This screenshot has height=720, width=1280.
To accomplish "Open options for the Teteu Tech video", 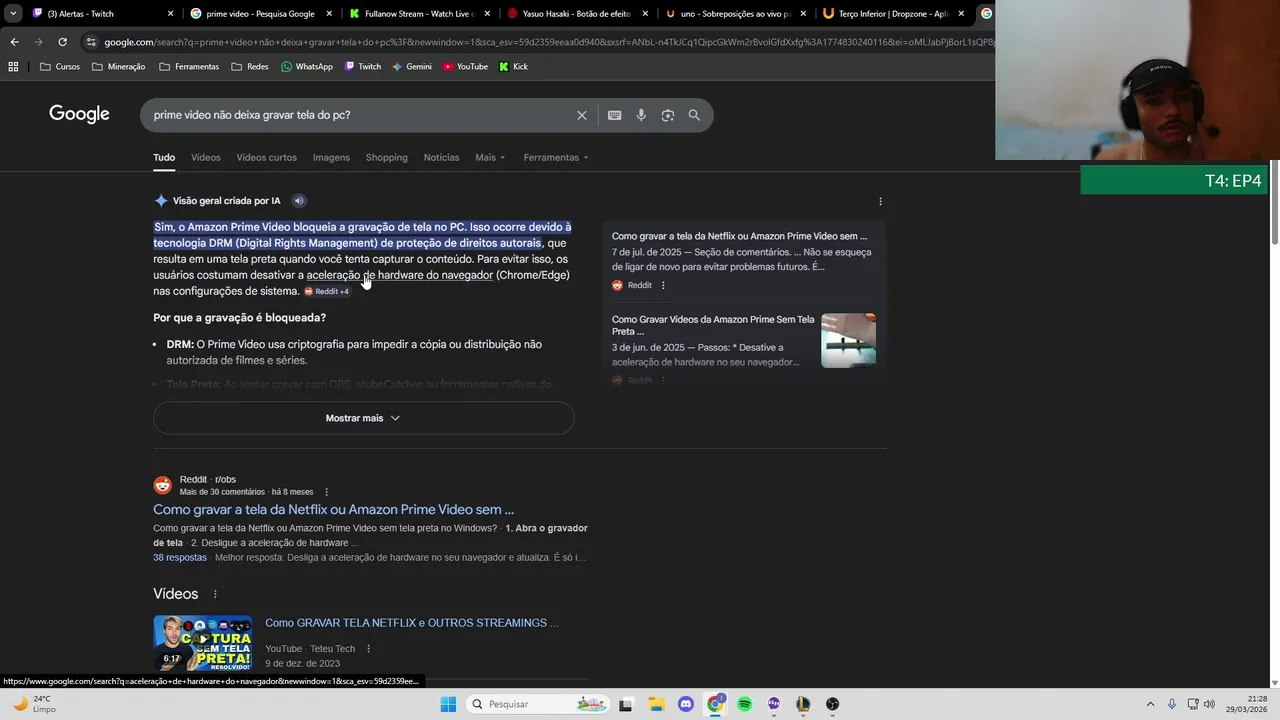I will pos(368,649).
